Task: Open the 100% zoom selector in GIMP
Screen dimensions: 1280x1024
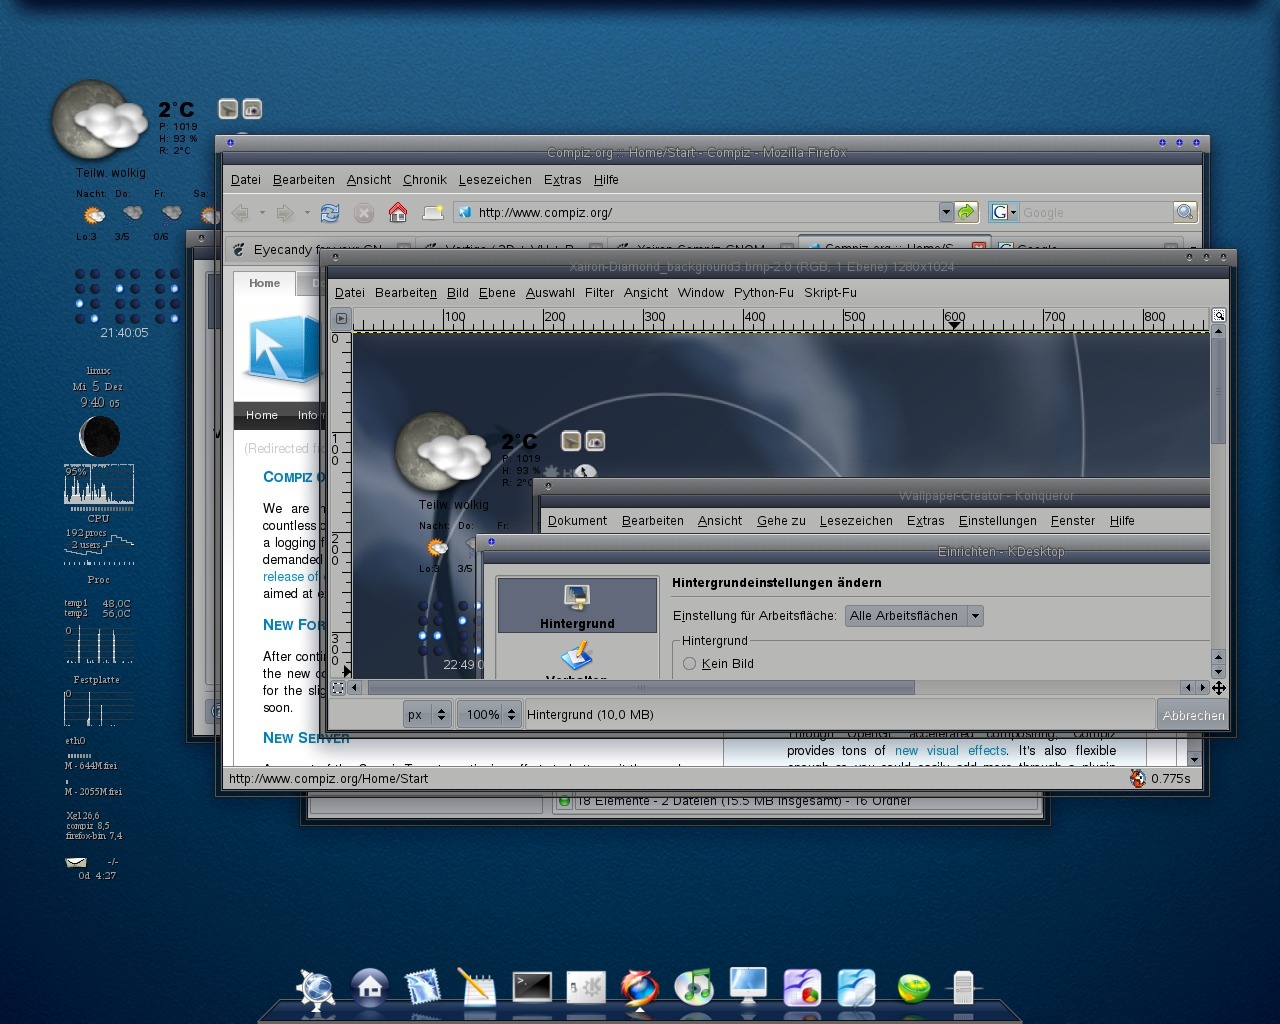Action: [x=490, y=714]
